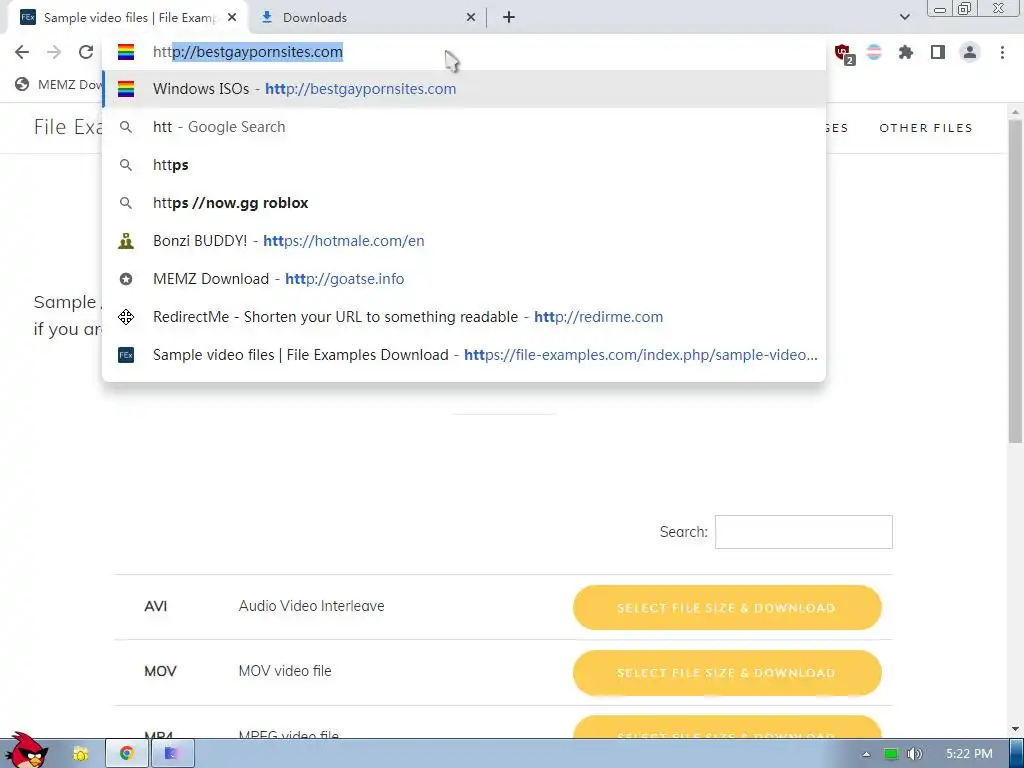
Task: Click the page vertical scrollbar thumb
Action: [1016, 281]
